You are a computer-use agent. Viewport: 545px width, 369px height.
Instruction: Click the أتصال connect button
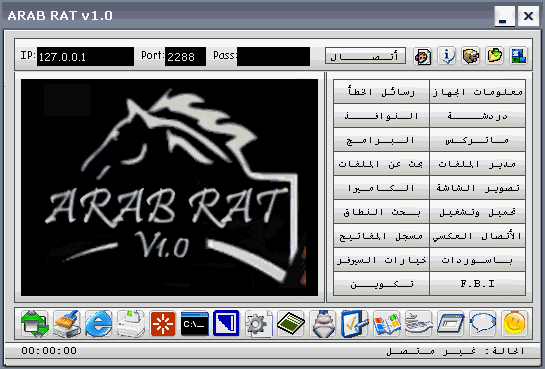point(365,56)
